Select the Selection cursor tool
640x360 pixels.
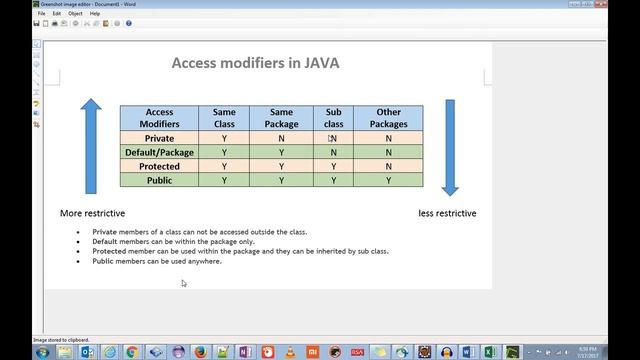click(37, 44)
